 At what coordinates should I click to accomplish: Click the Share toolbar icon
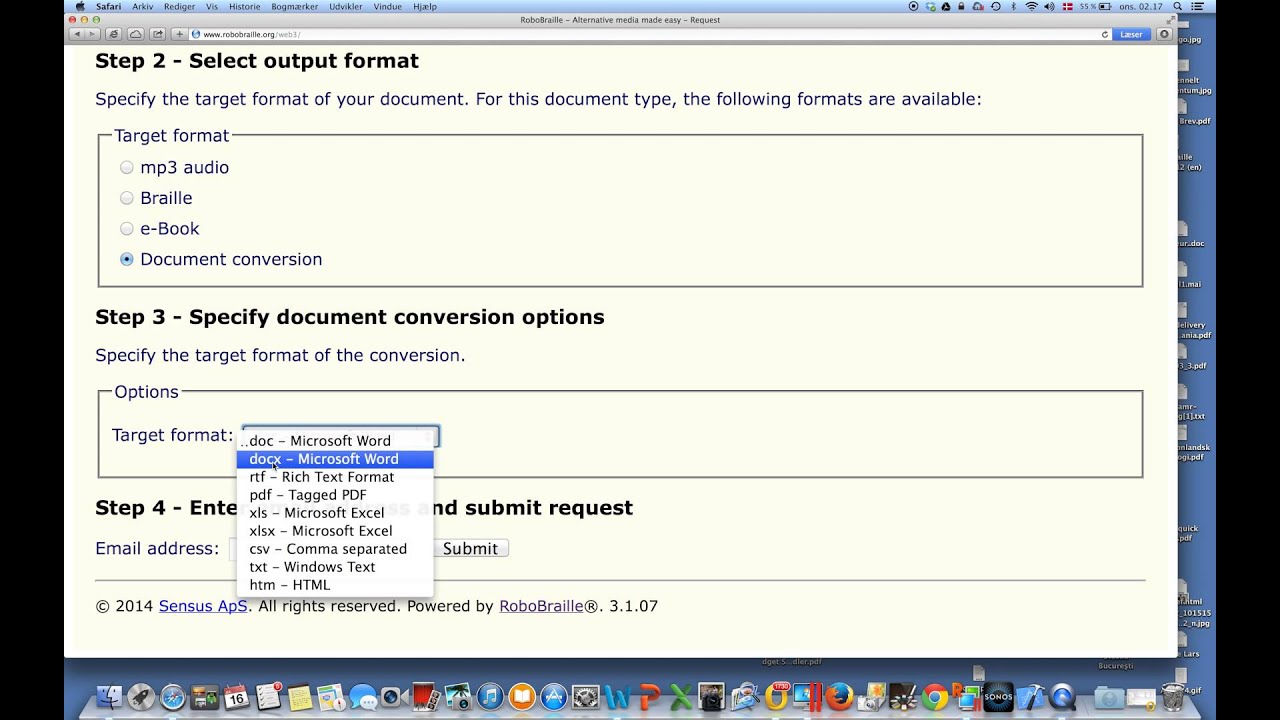pyautogui.click(x=157, y=34)
